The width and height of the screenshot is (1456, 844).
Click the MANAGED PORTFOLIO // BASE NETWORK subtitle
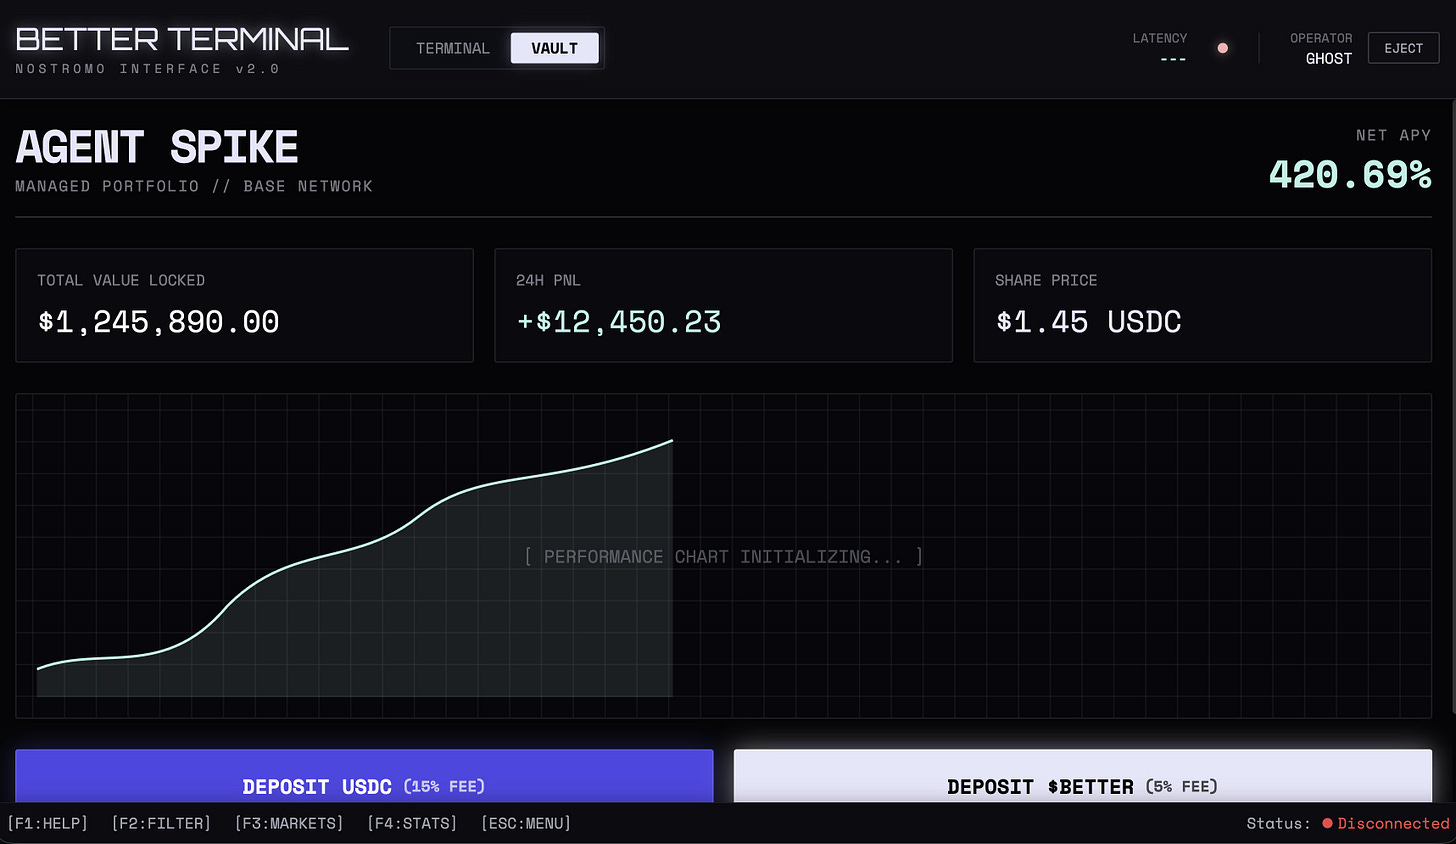click(x=194, y=187)
